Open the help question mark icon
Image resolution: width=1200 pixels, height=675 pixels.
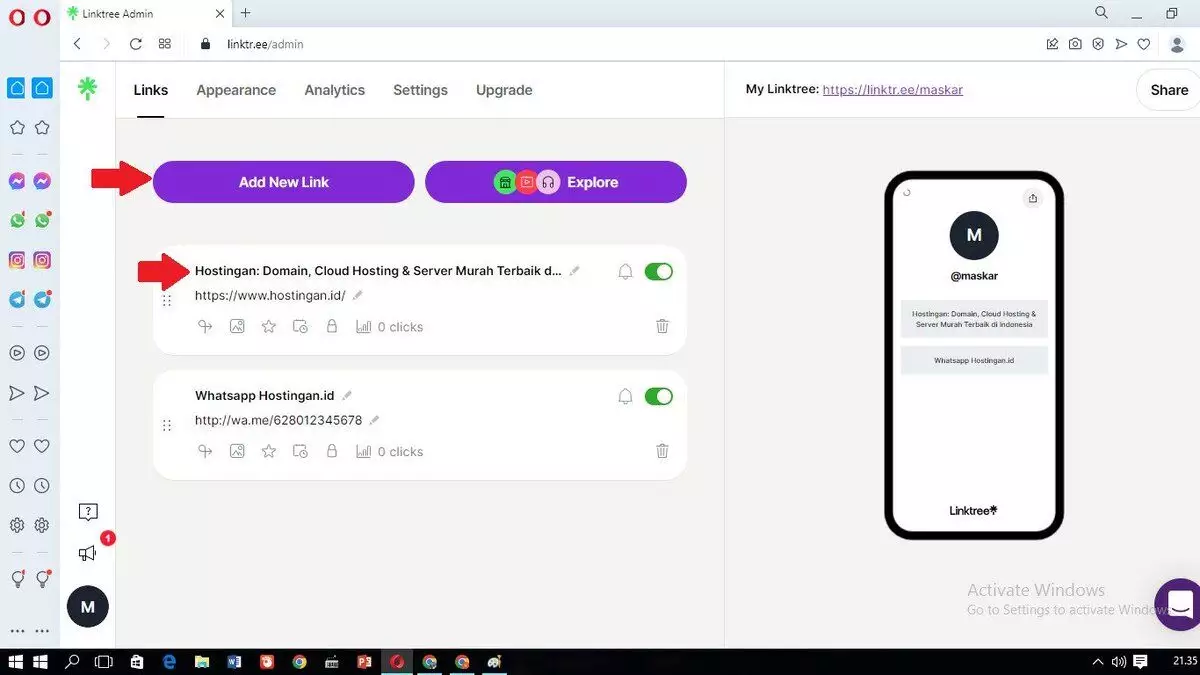88,512
